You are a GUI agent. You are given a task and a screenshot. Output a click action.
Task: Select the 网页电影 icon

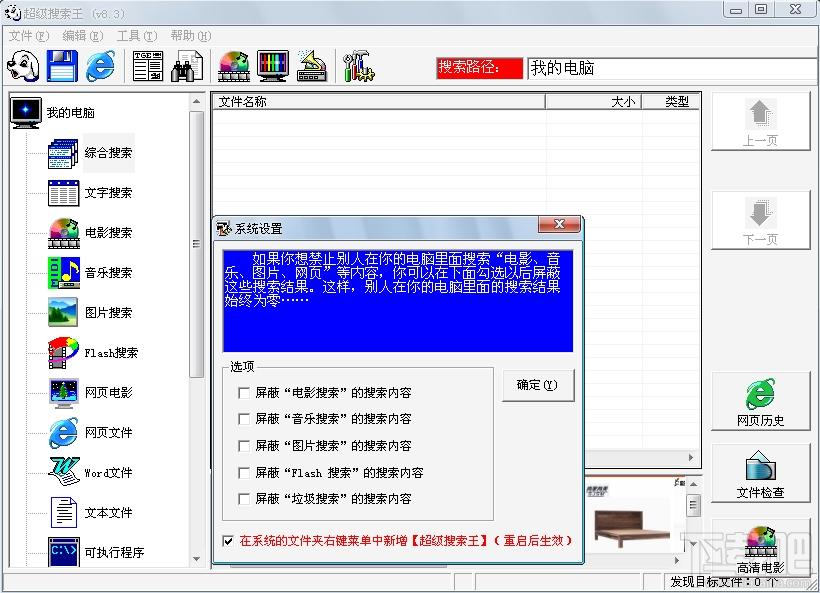click(63, 393)
